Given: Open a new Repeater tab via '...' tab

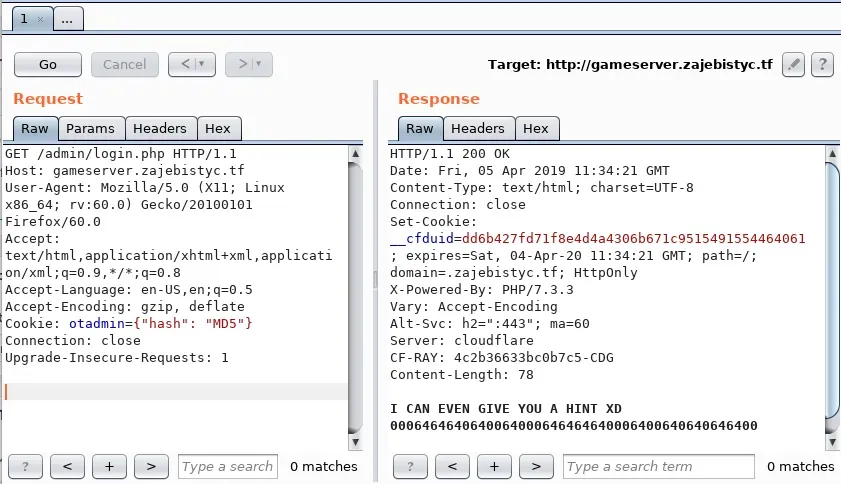Looking at the screenshot, I should coord(67,19).
